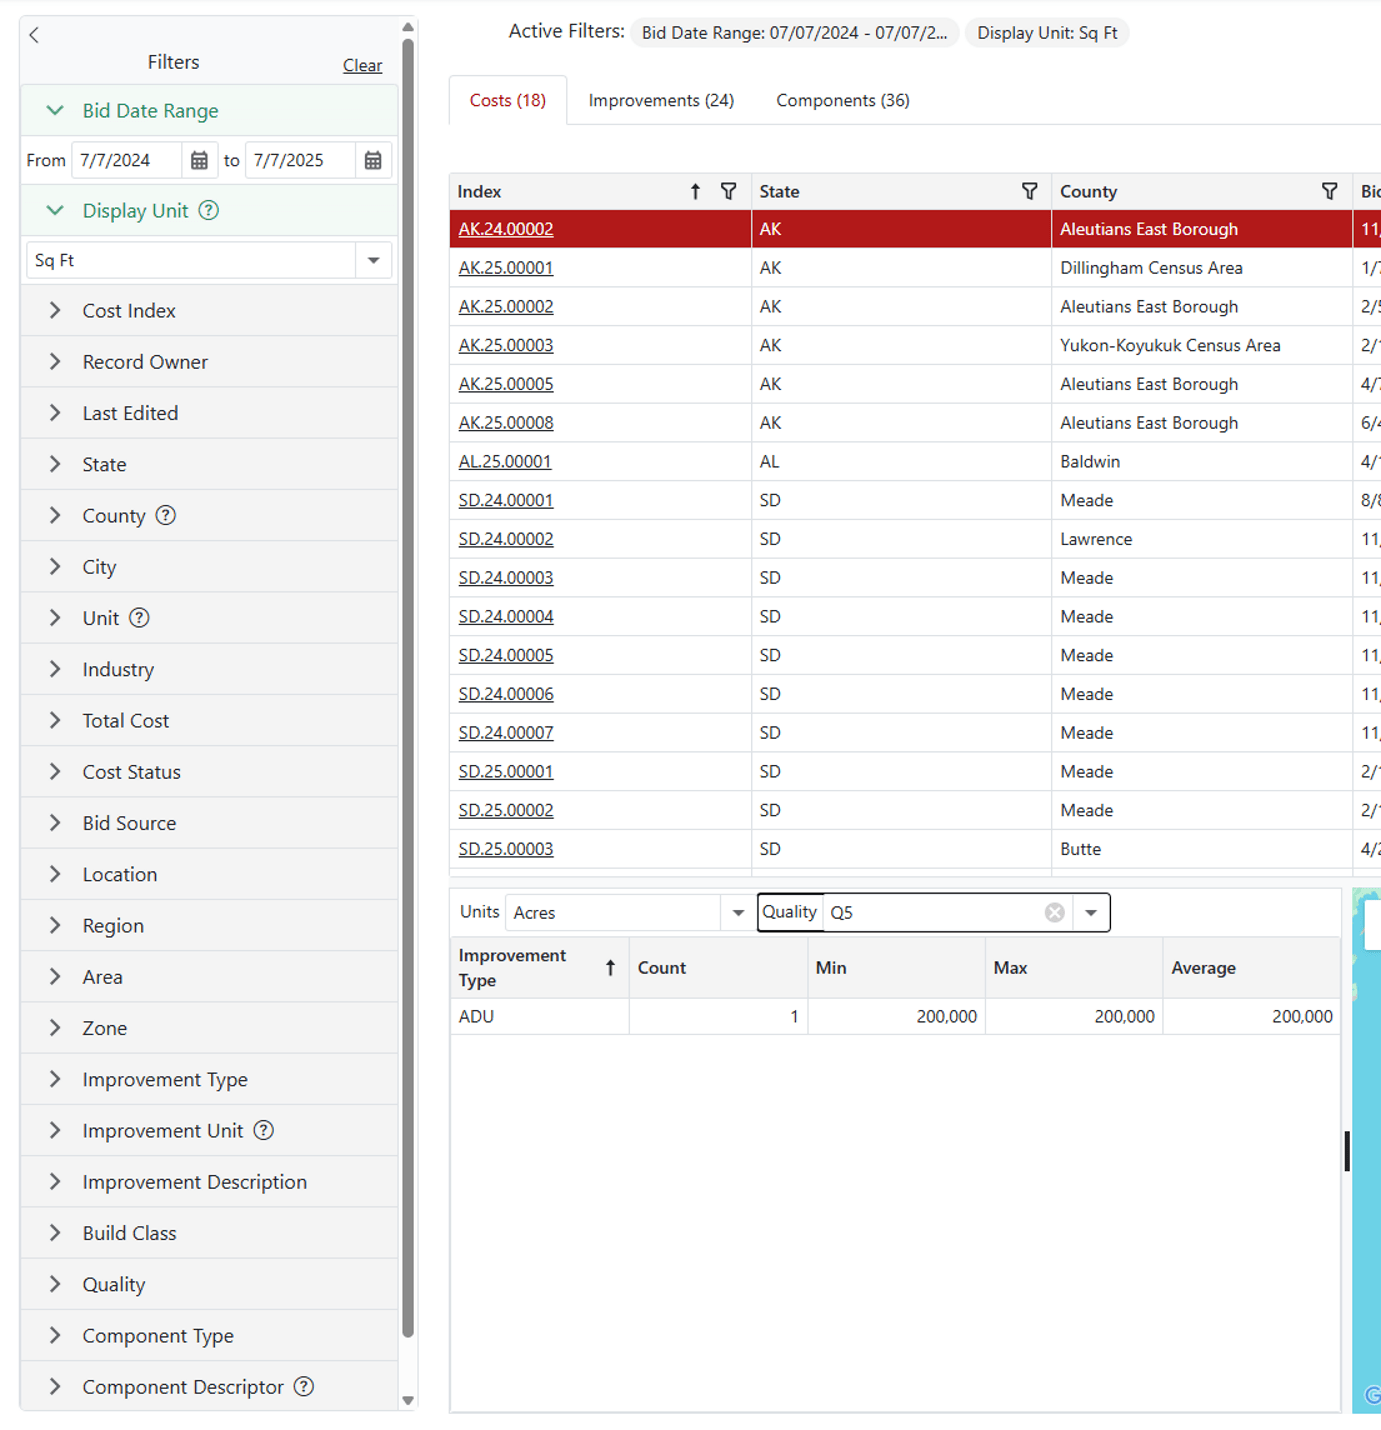This screenshot has height=1430, width=1381.
Task: Open the To date calendar picker
Action: 373,160
